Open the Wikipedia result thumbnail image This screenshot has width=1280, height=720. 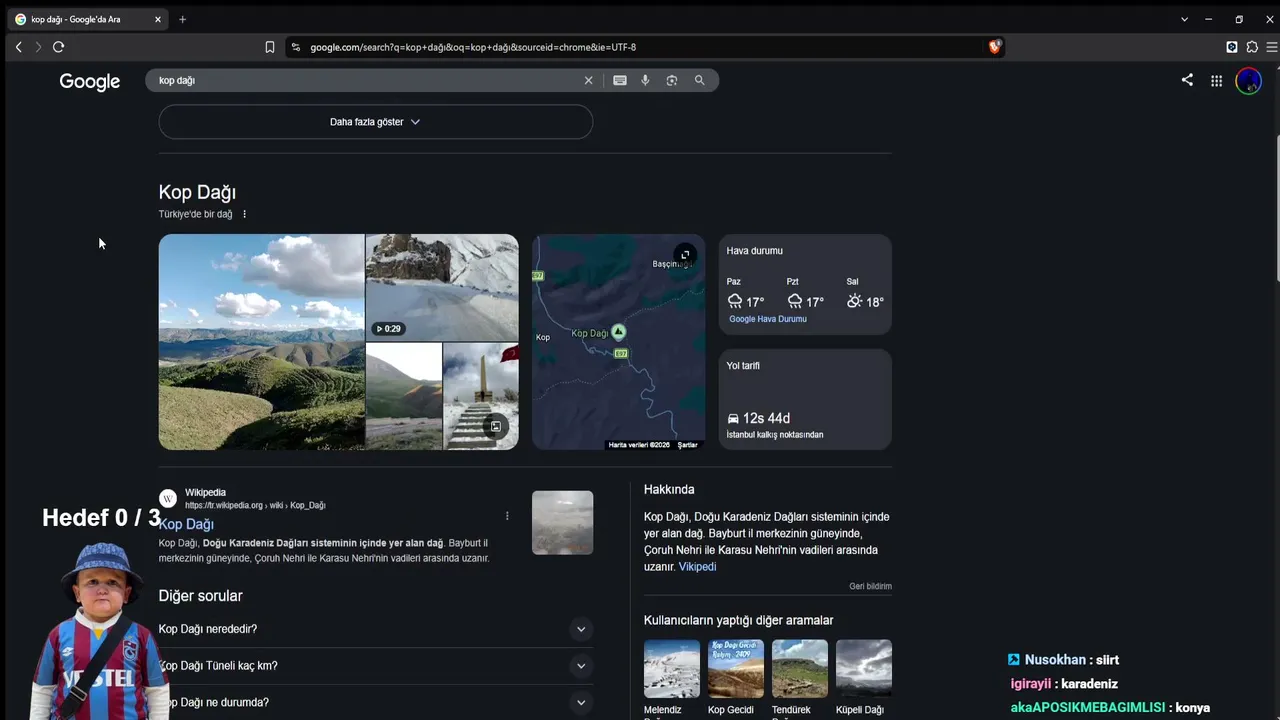[x=562, y=522]
